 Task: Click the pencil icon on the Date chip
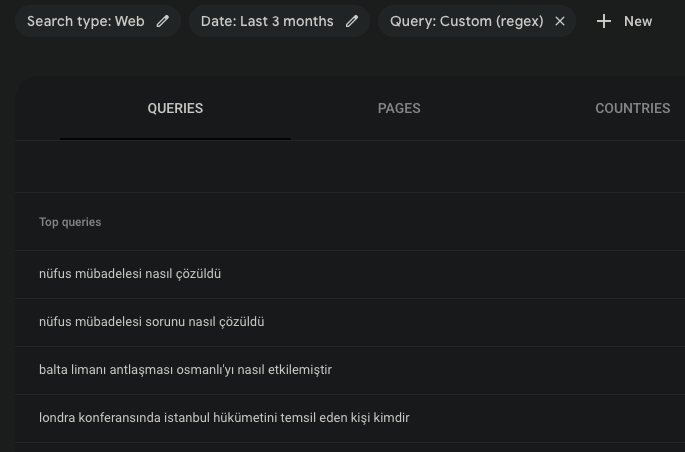point(352,21)
